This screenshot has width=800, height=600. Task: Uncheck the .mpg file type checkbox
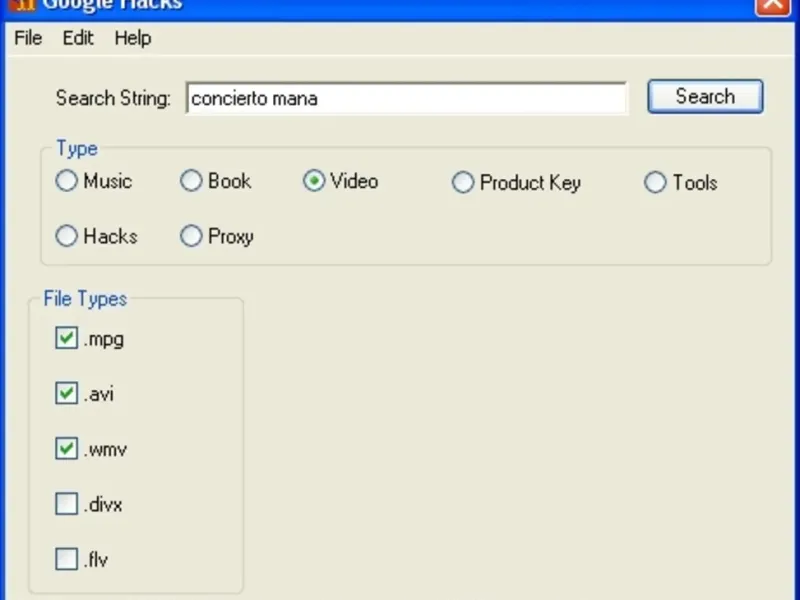[x=66, y=338]
